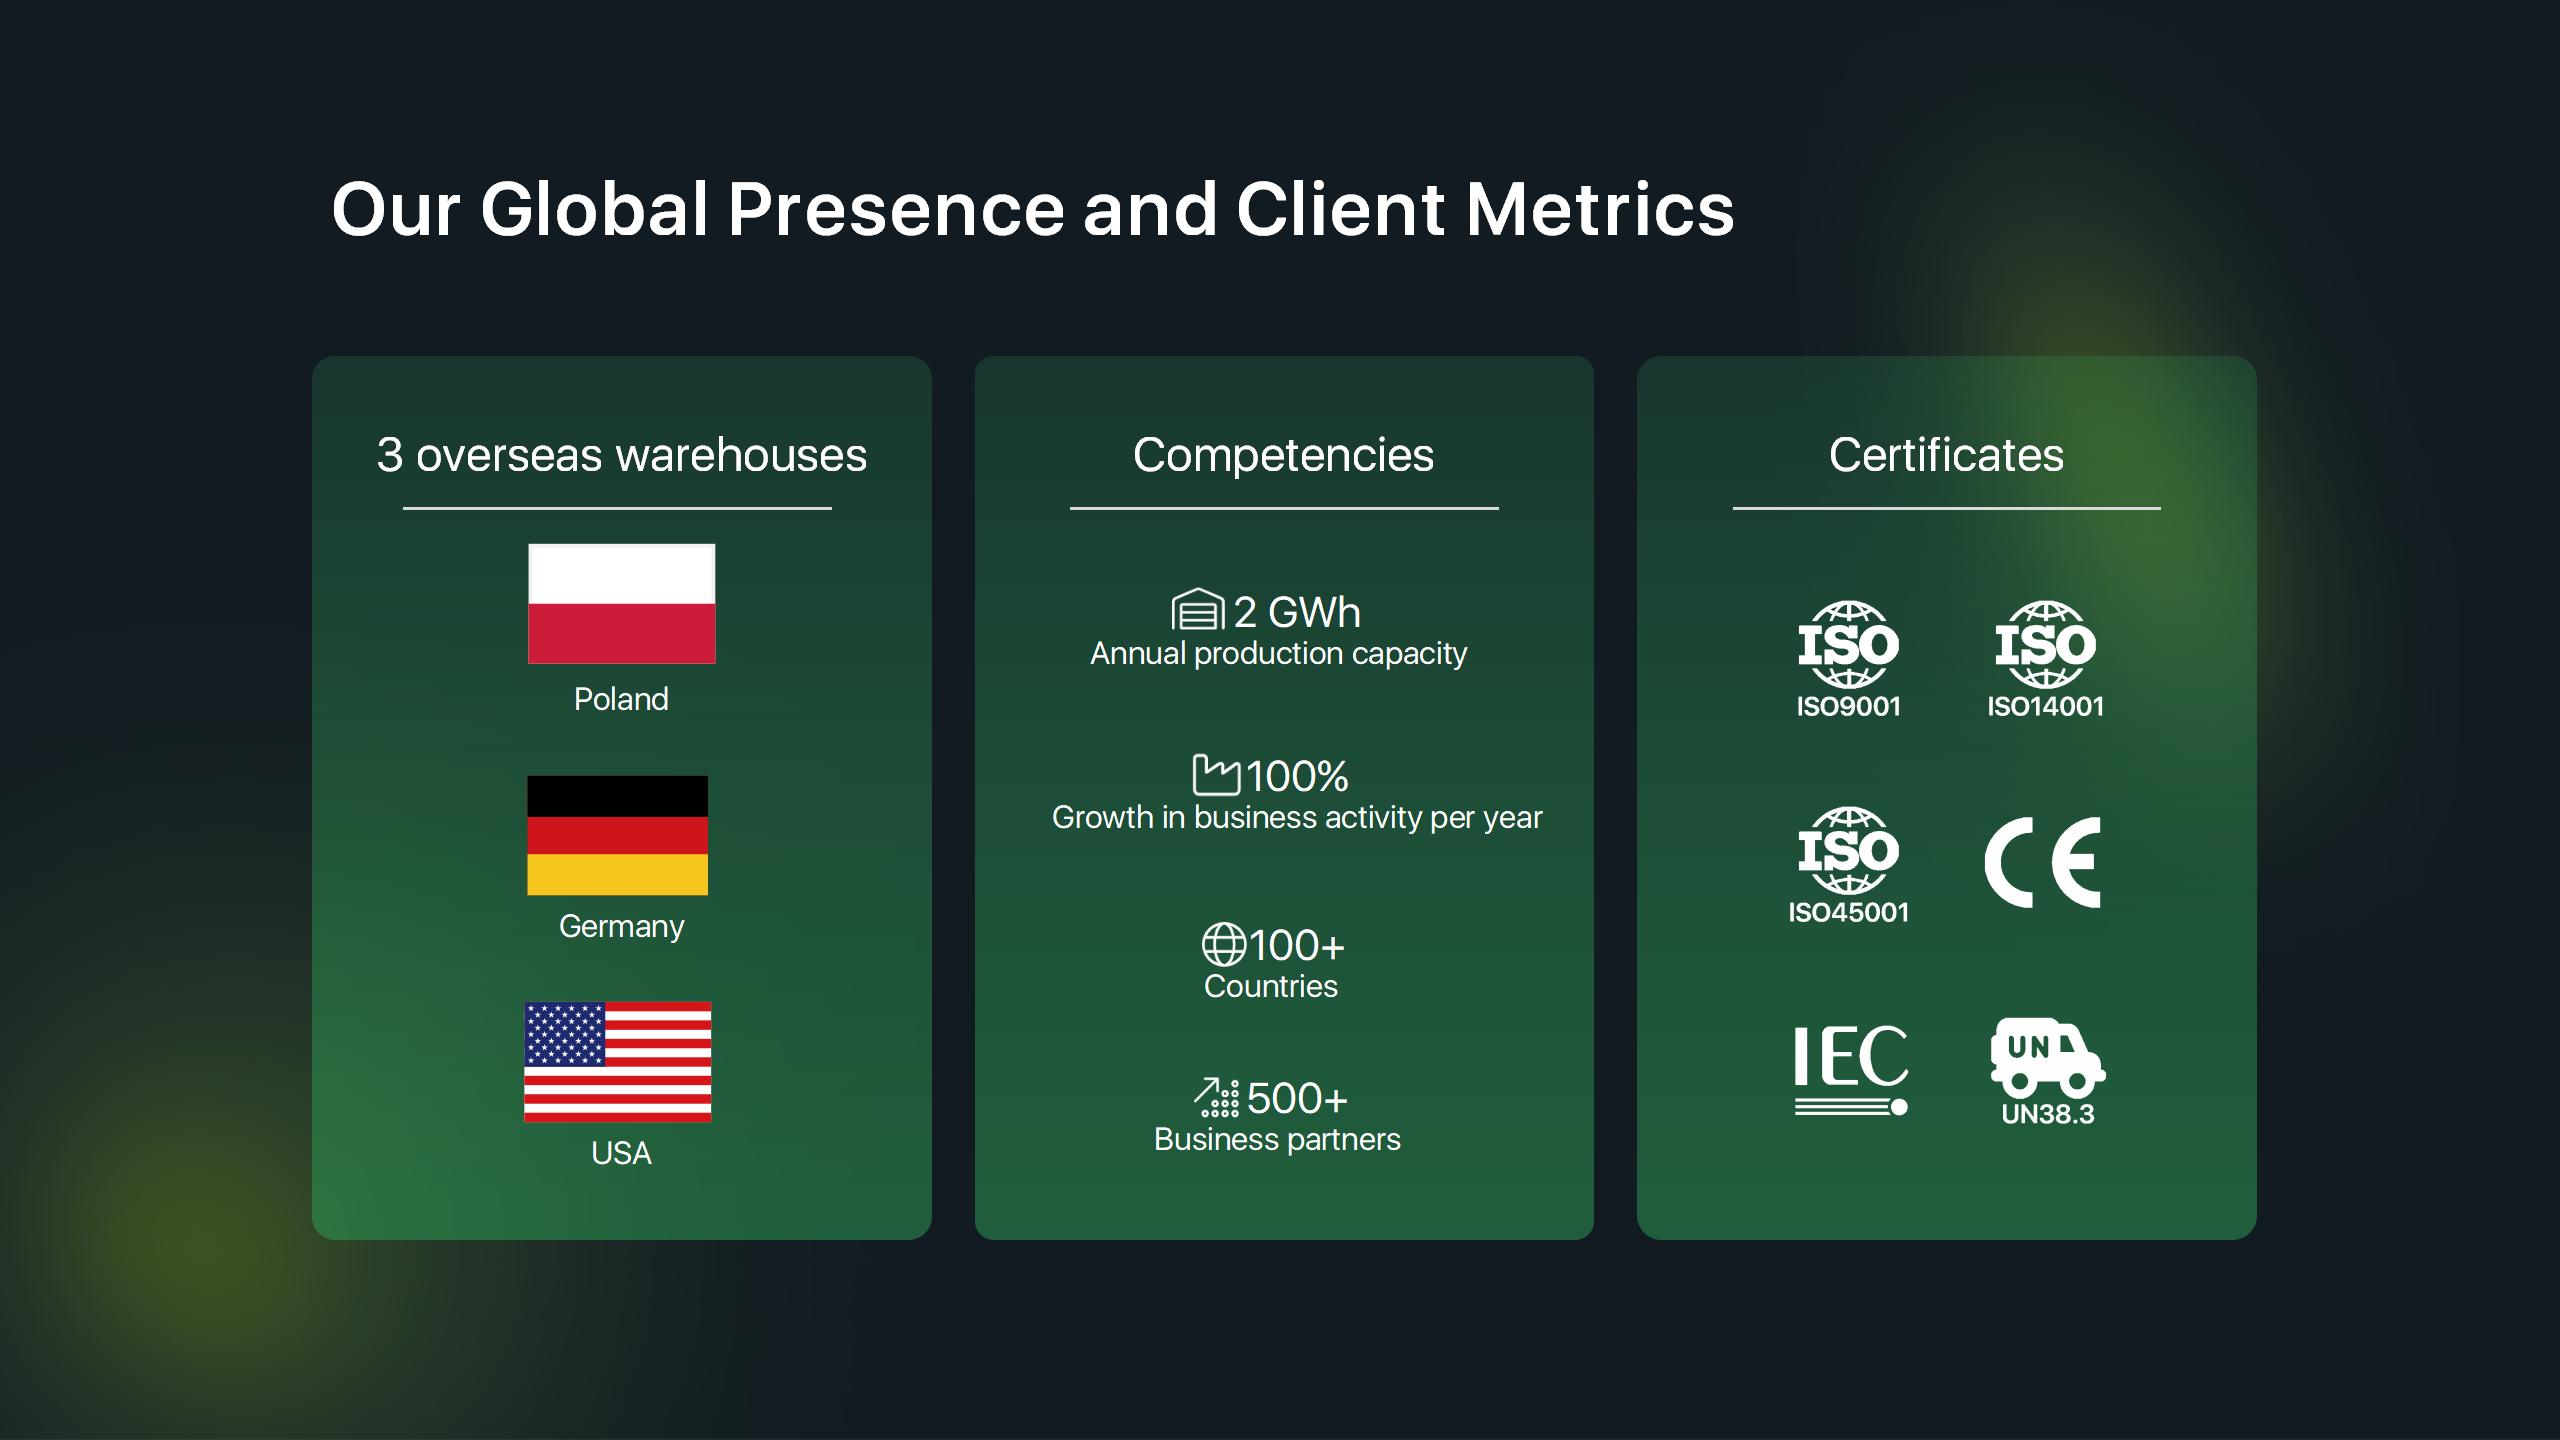Click the factory icon beside 100%

click(1216, 775)
